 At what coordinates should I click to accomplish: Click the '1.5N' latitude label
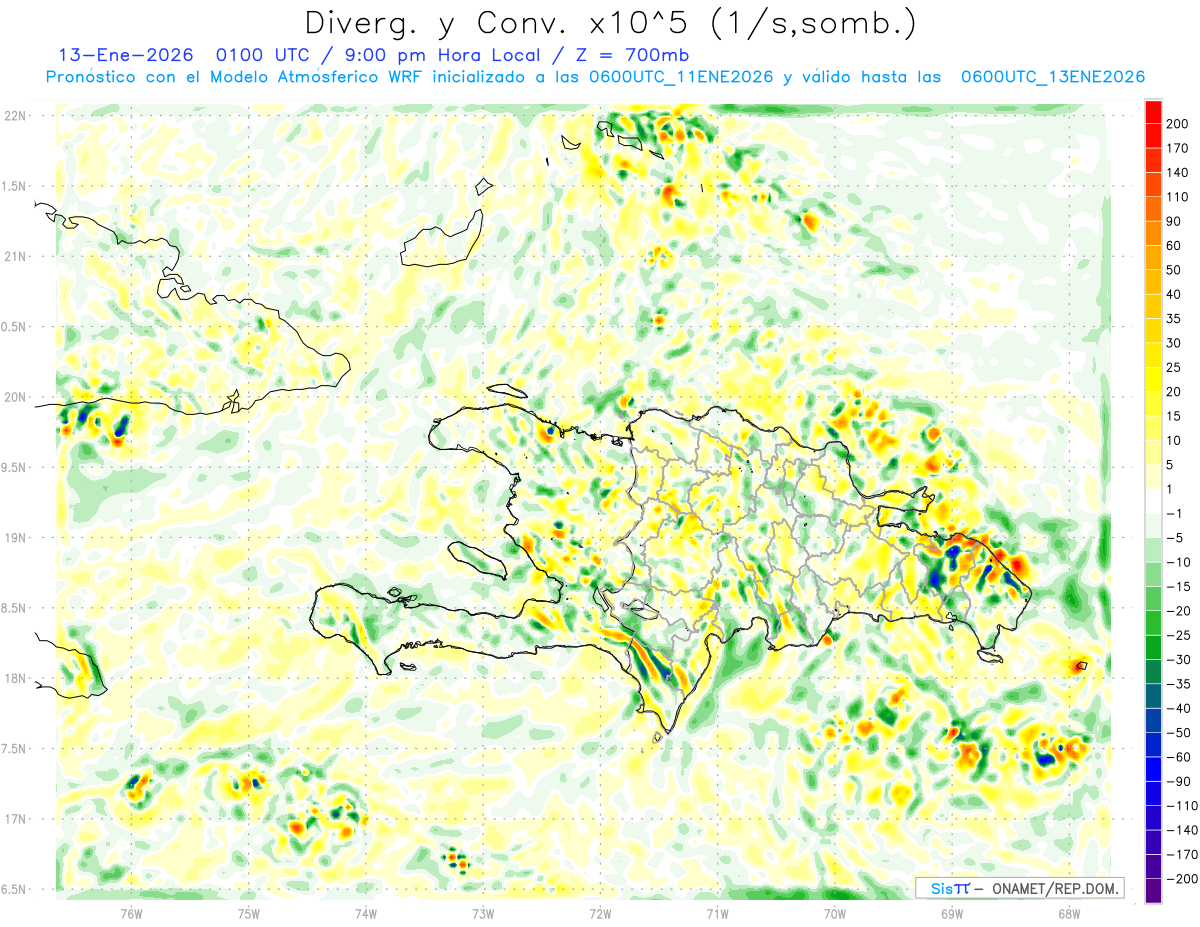click(x=14, y=186)
